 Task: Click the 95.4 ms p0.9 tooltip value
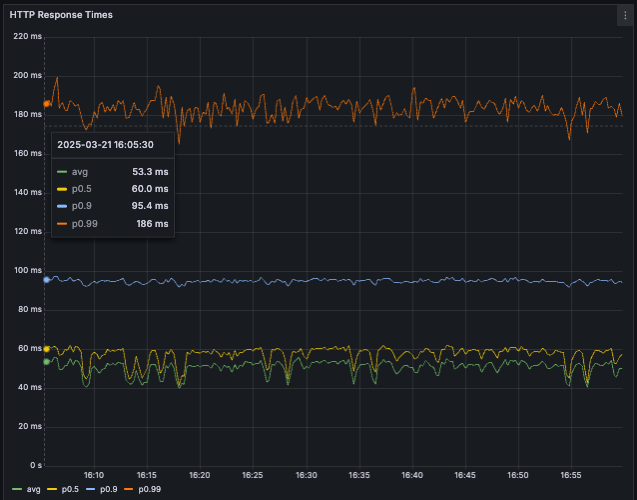coord(150,206)
